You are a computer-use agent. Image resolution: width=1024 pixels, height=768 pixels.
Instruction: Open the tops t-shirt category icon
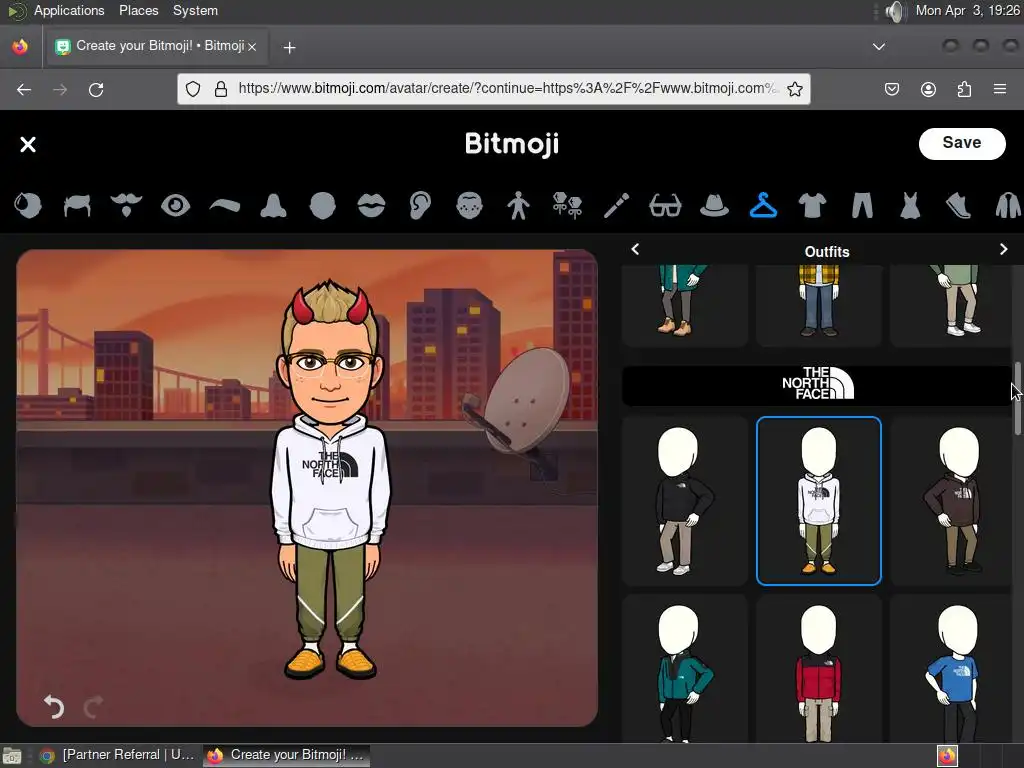click(812, 206)
